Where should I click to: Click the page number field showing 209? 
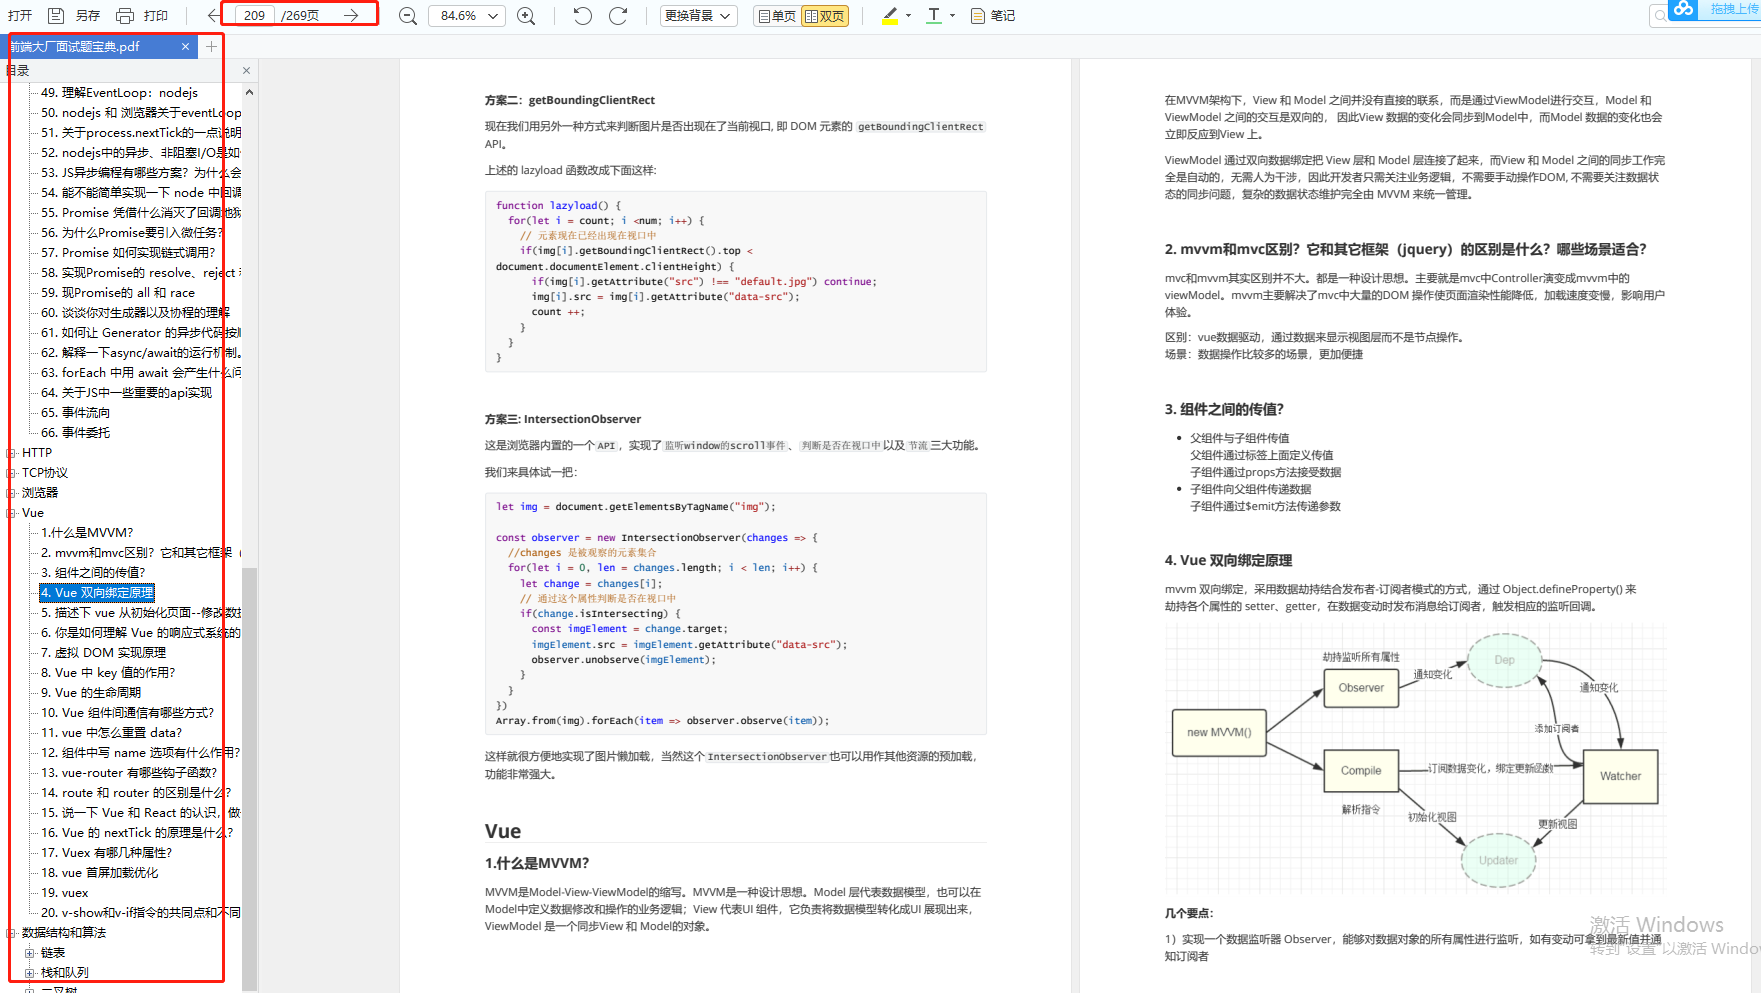coord(255,16)
